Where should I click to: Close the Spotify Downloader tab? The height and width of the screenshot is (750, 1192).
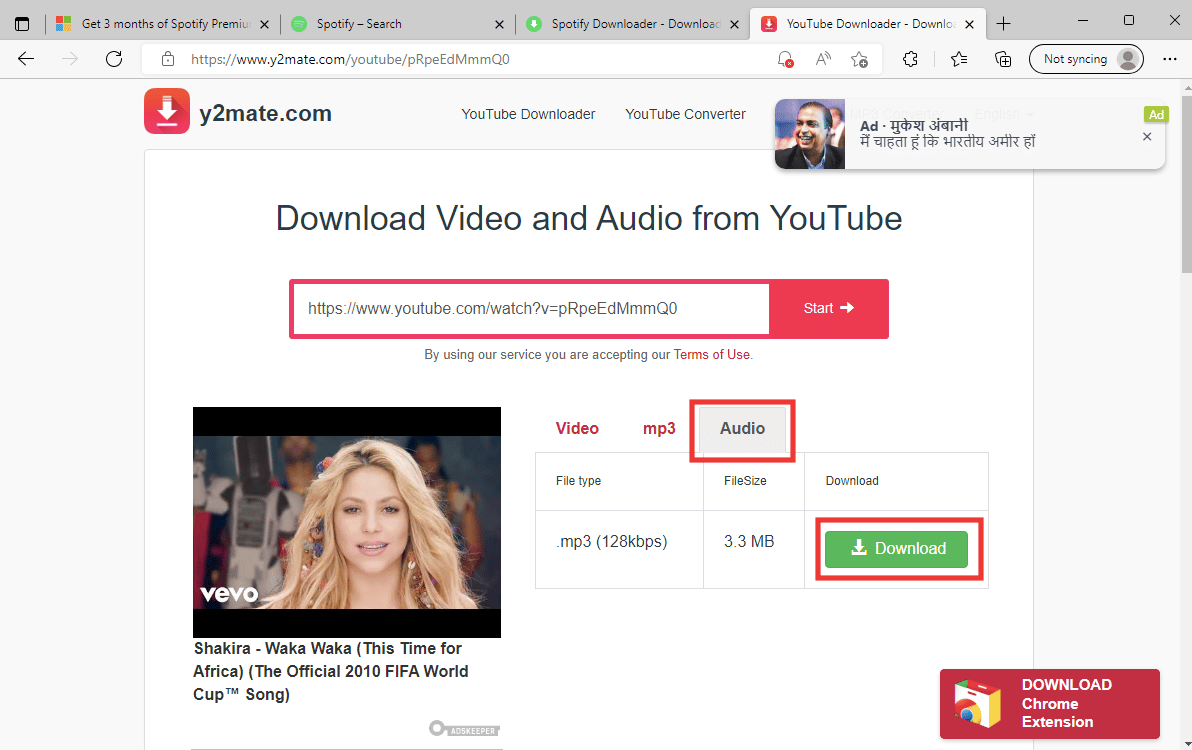734,24
